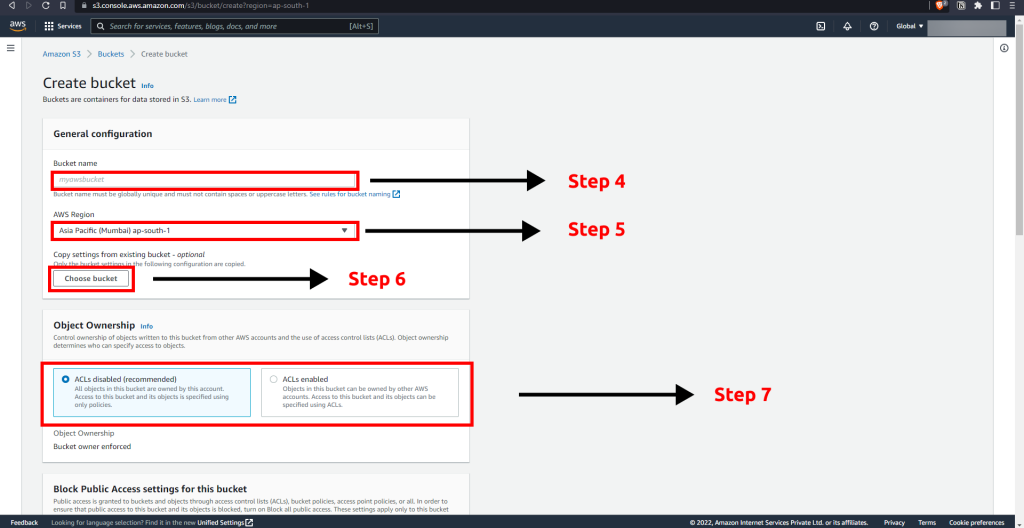This screenshot has height=528, width=1024.
Task: Open the notifications bell
Action: coord(848,26)
